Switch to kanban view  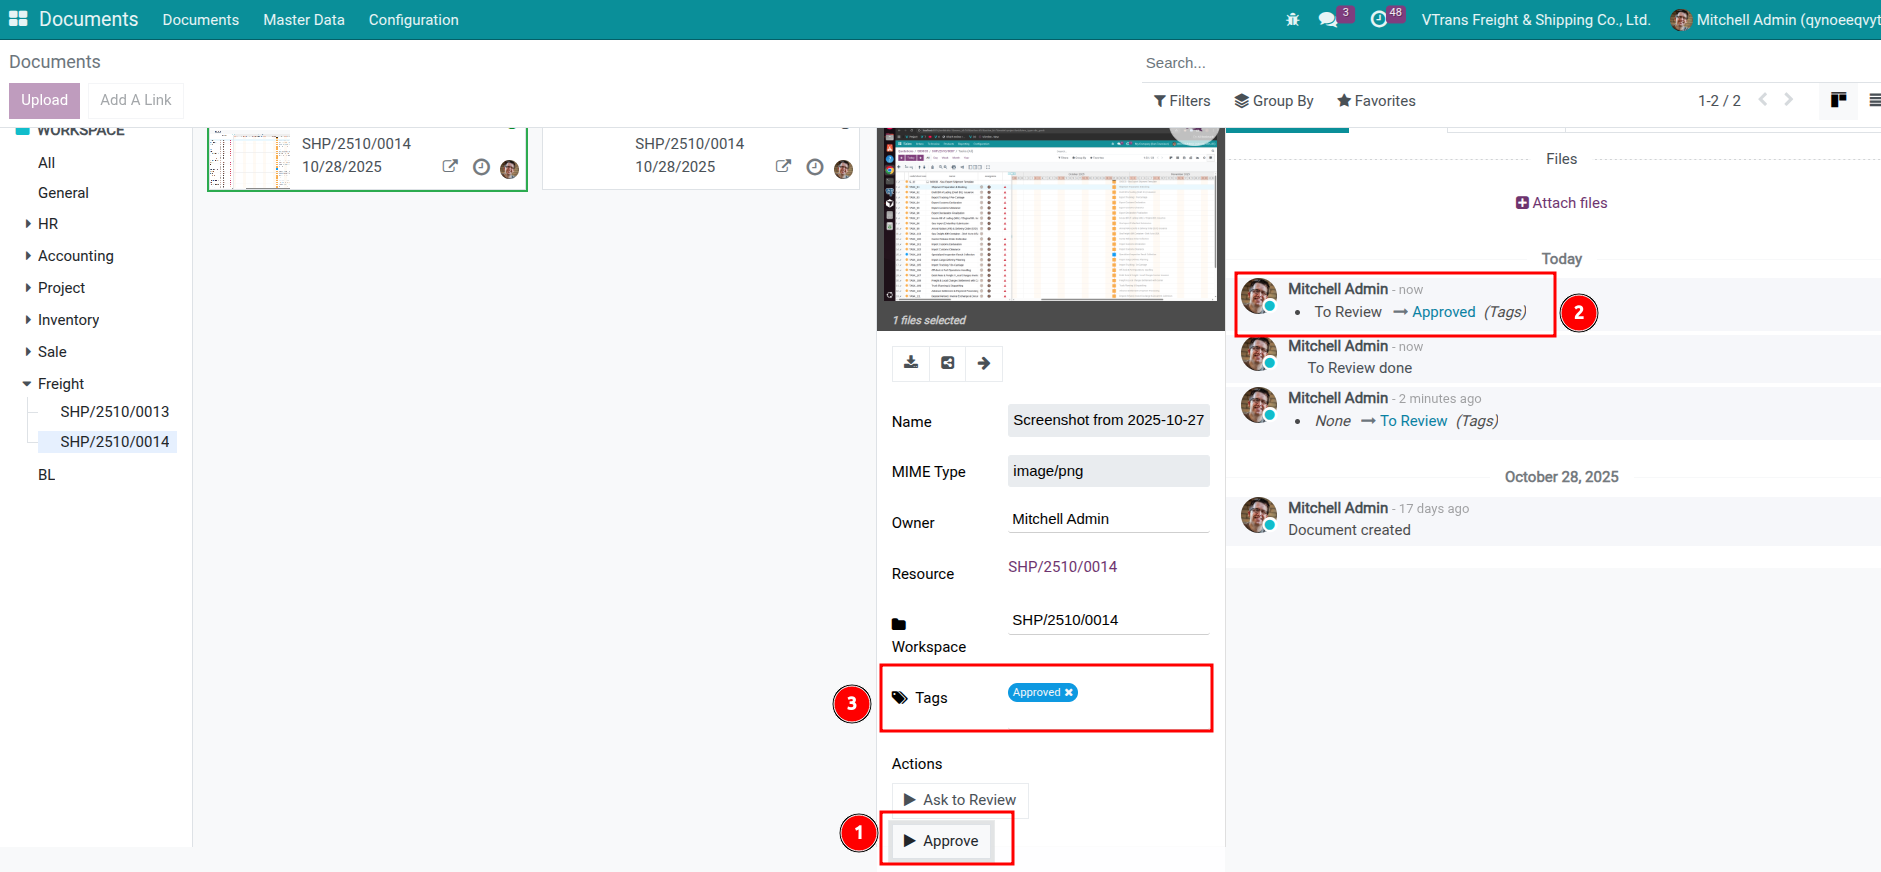[1838, 100]
